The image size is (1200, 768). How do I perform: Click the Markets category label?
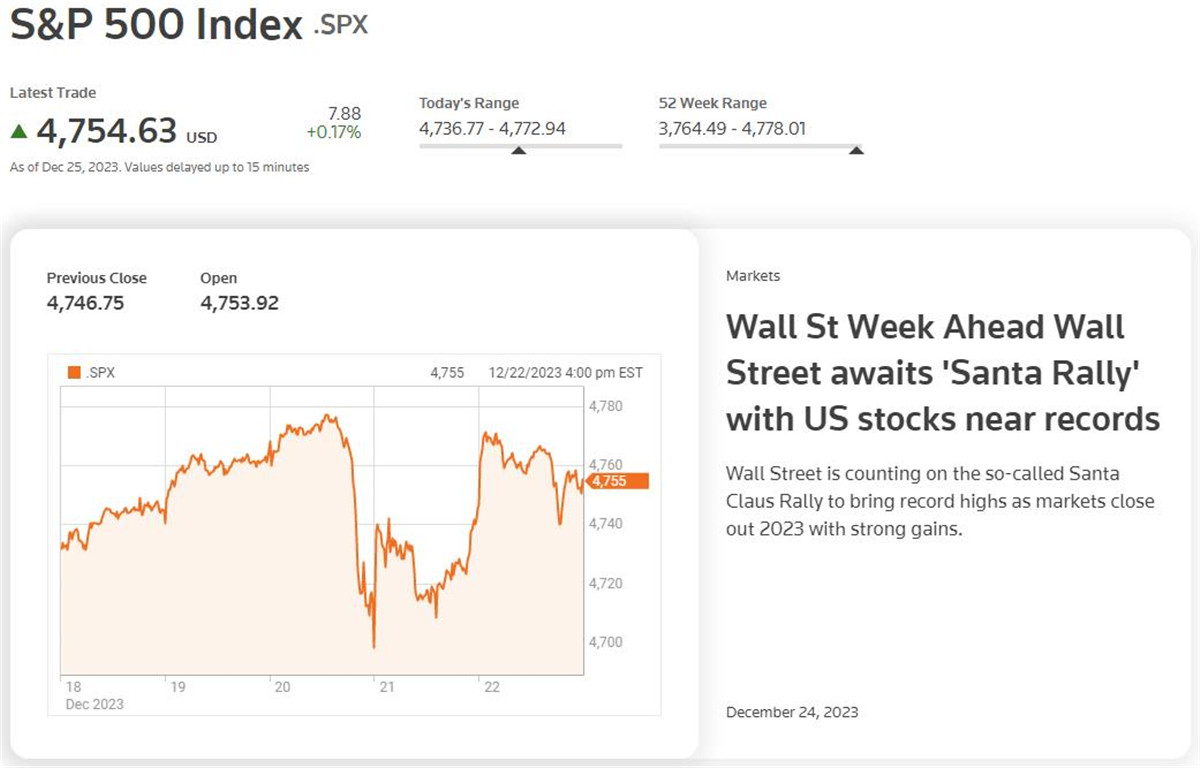click(x=753, y=276)
